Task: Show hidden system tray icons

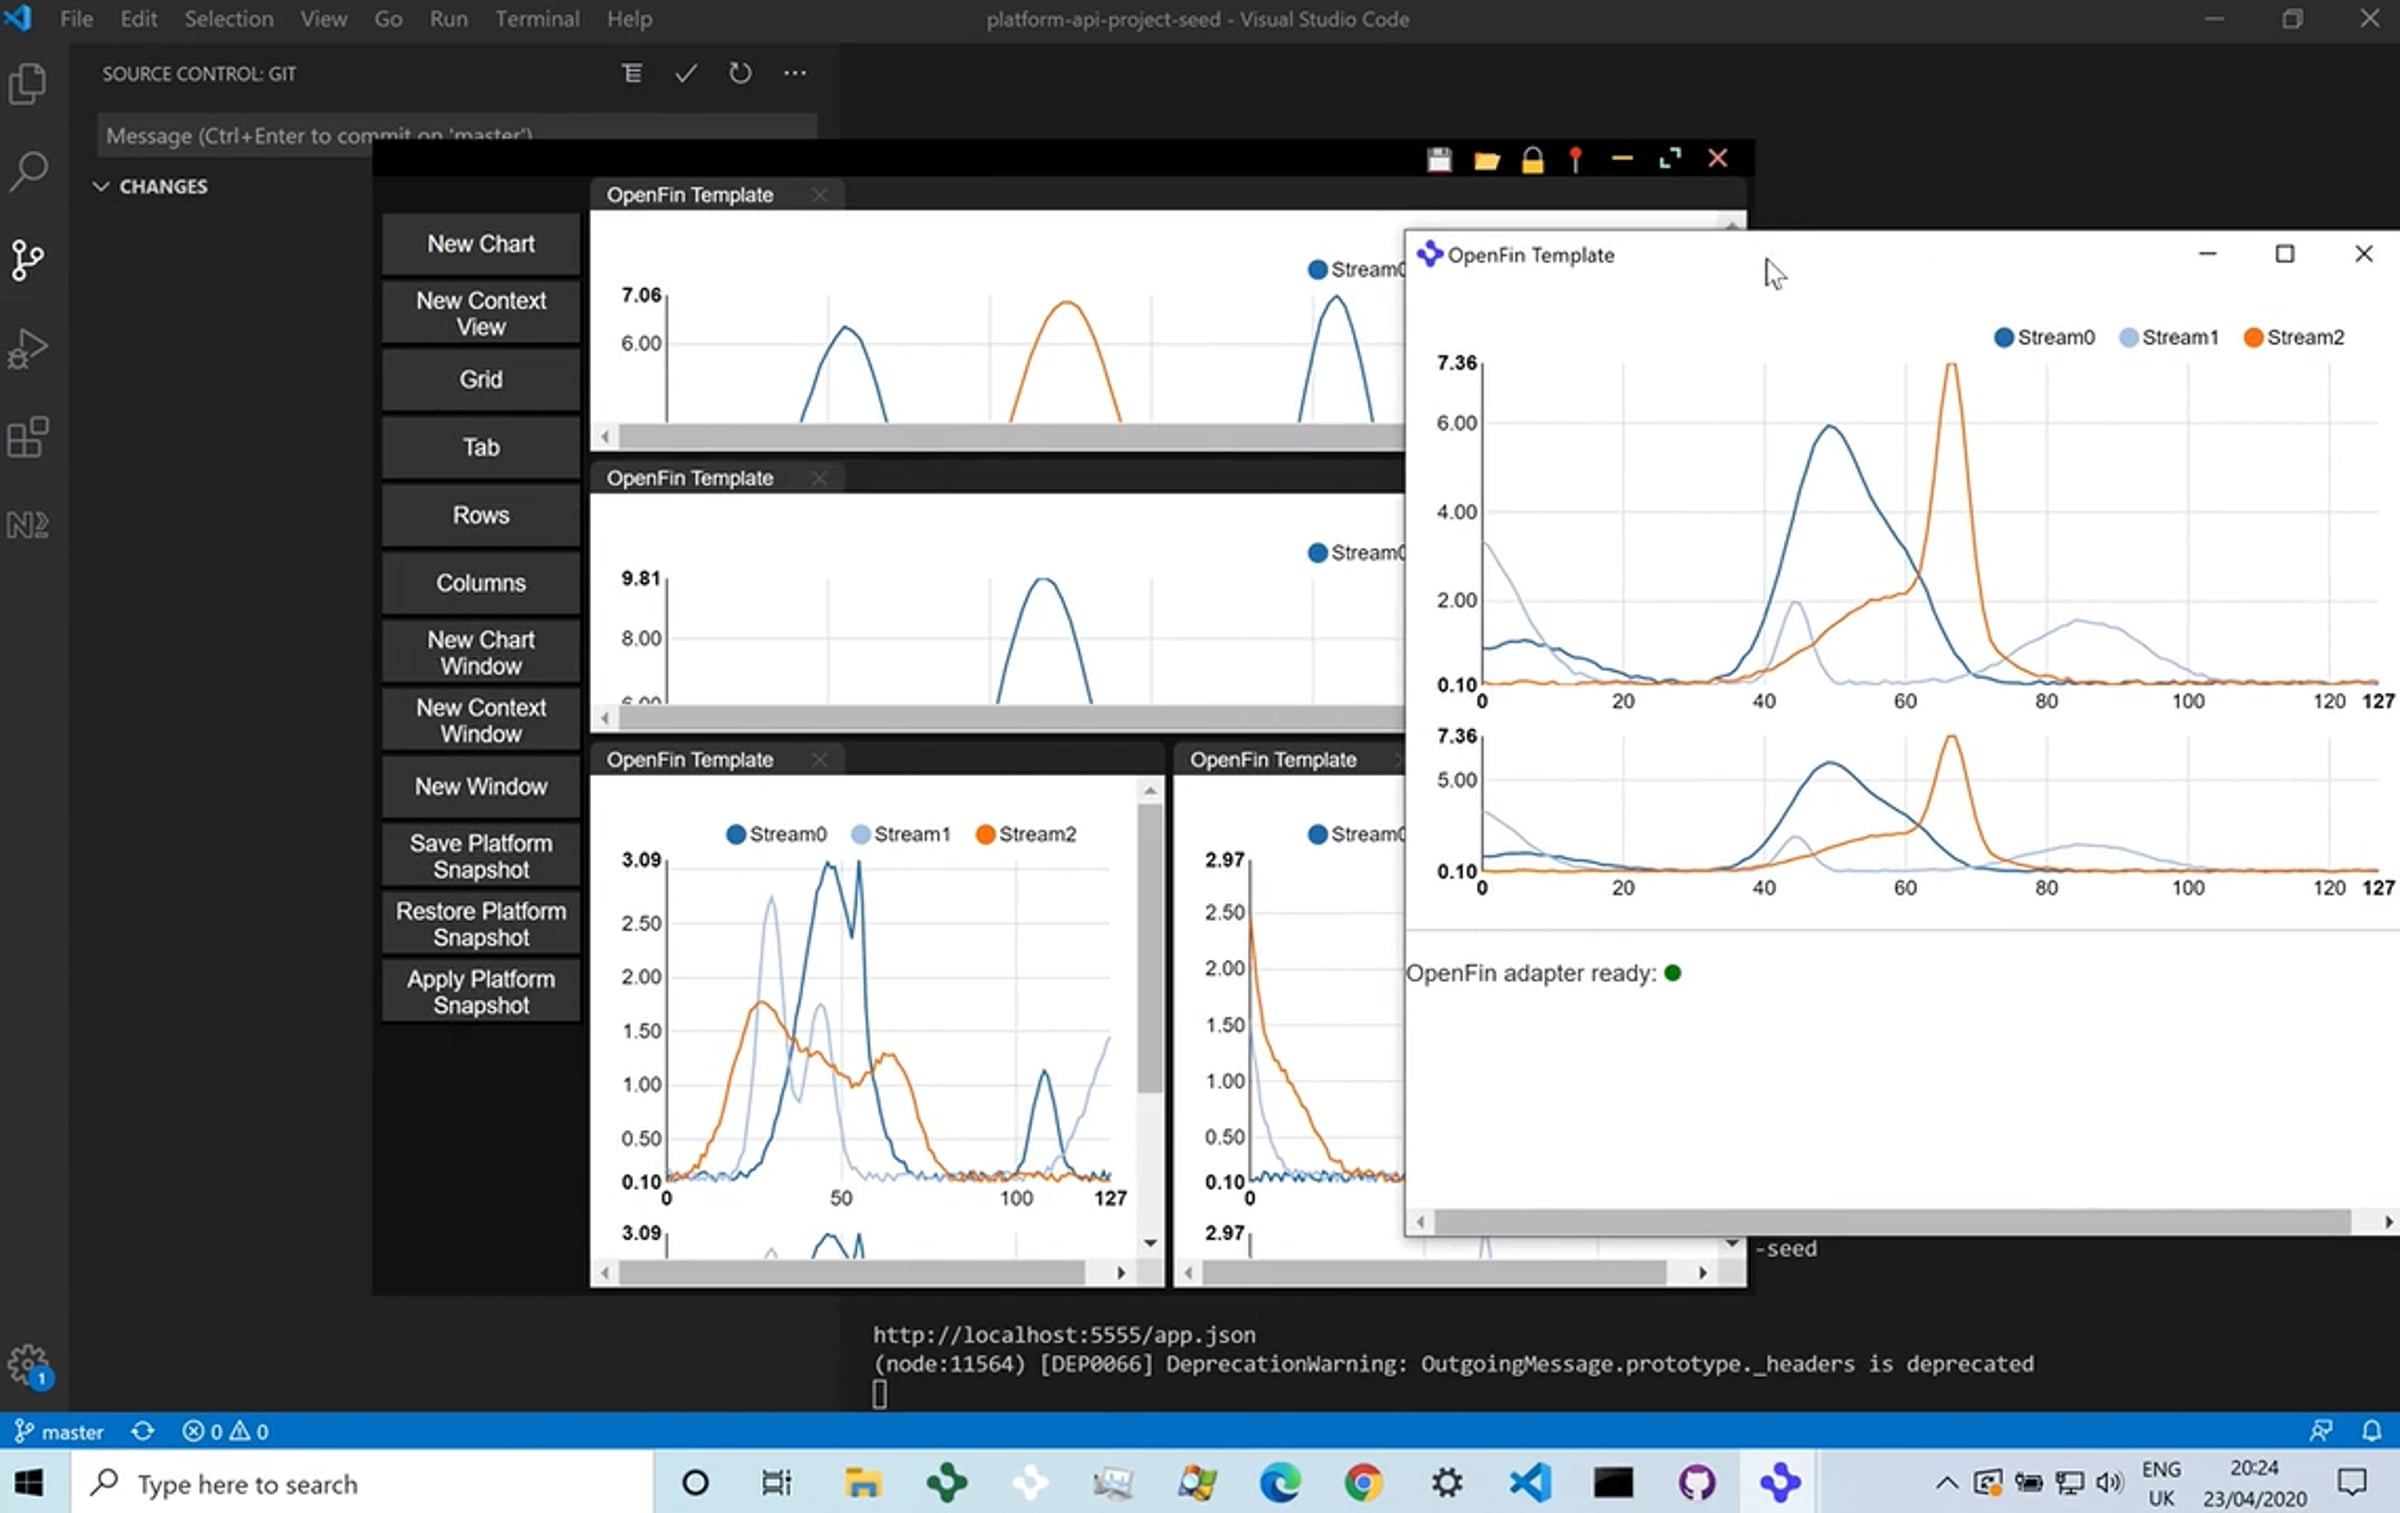Action: tap(1946, 1482)
